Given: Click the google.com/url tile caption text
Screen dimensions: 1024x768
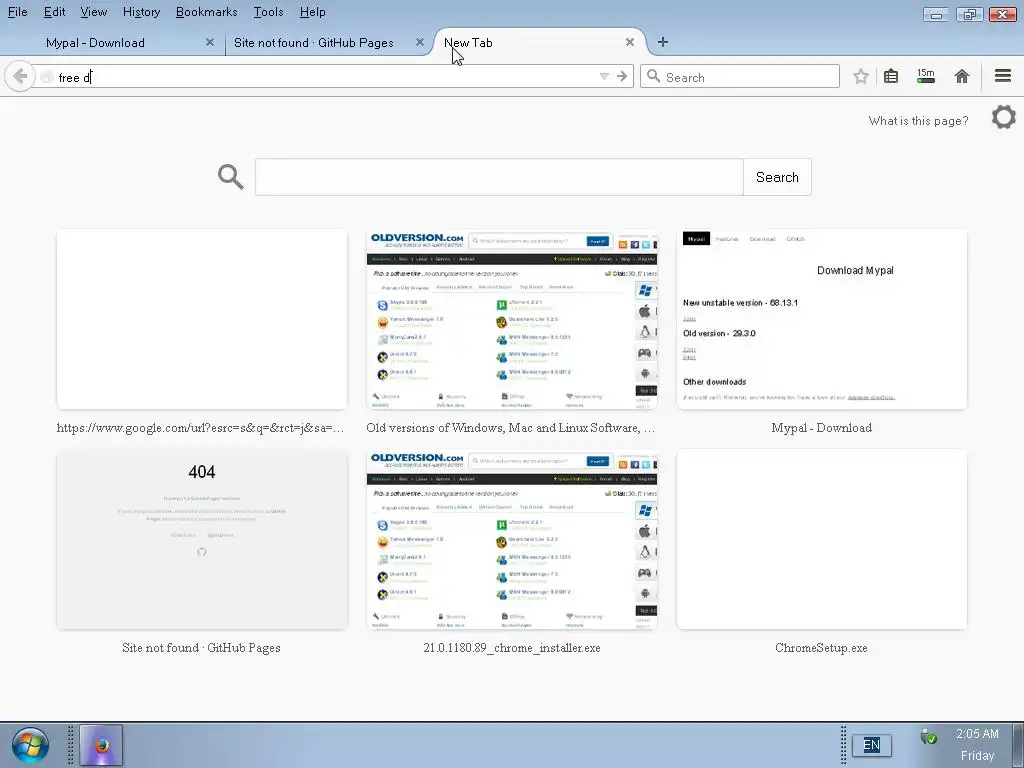Looking at the screenshot, I should point(200,428).
